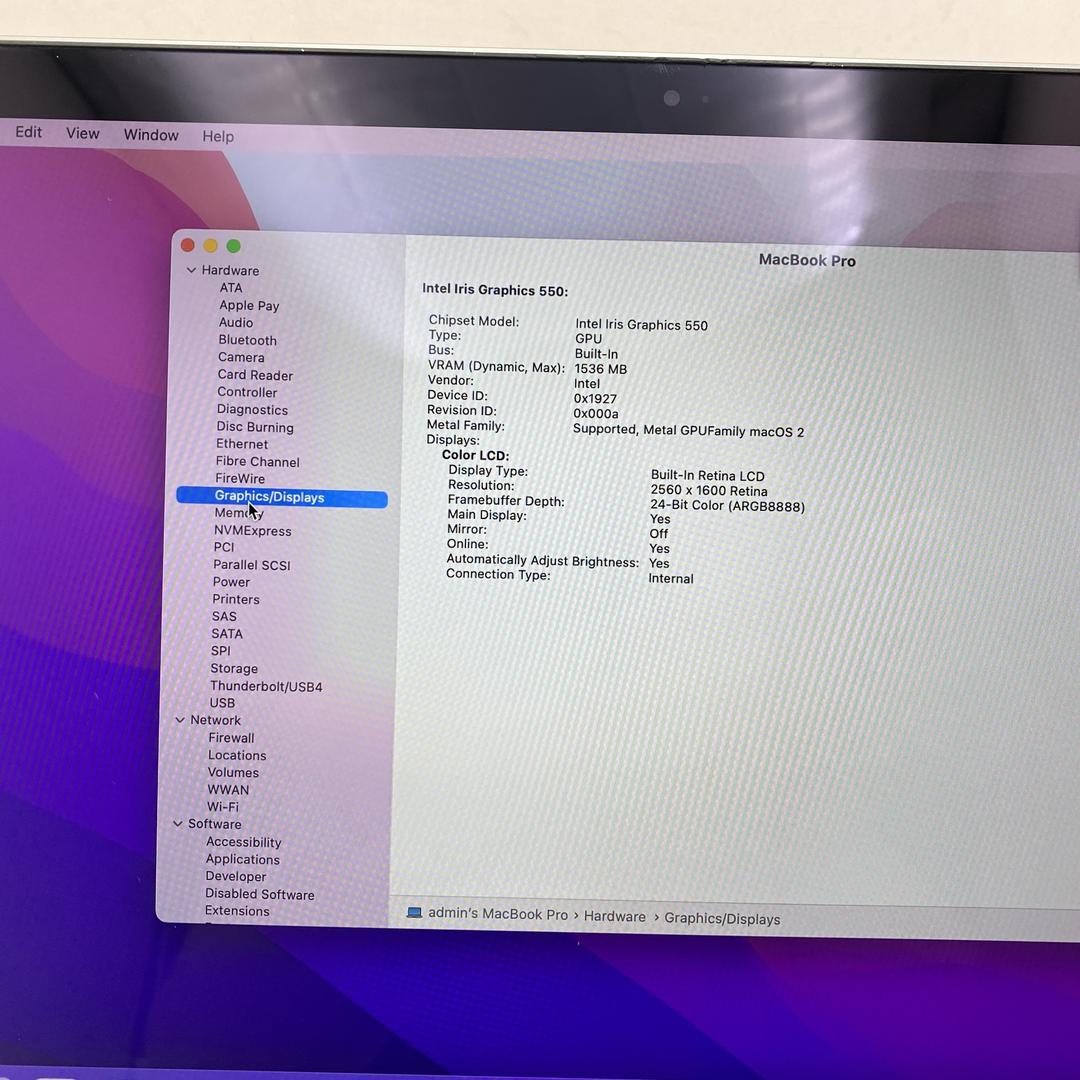Select Disabled Software in the sidebar
Screen dimensions: 1080x1080
(x=260, y=894)
